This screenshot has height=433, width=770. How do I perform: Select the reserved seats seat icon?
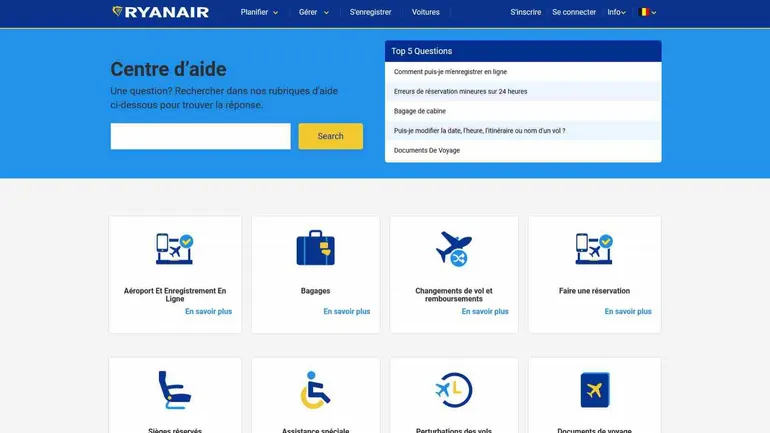[x=175, y=390]
